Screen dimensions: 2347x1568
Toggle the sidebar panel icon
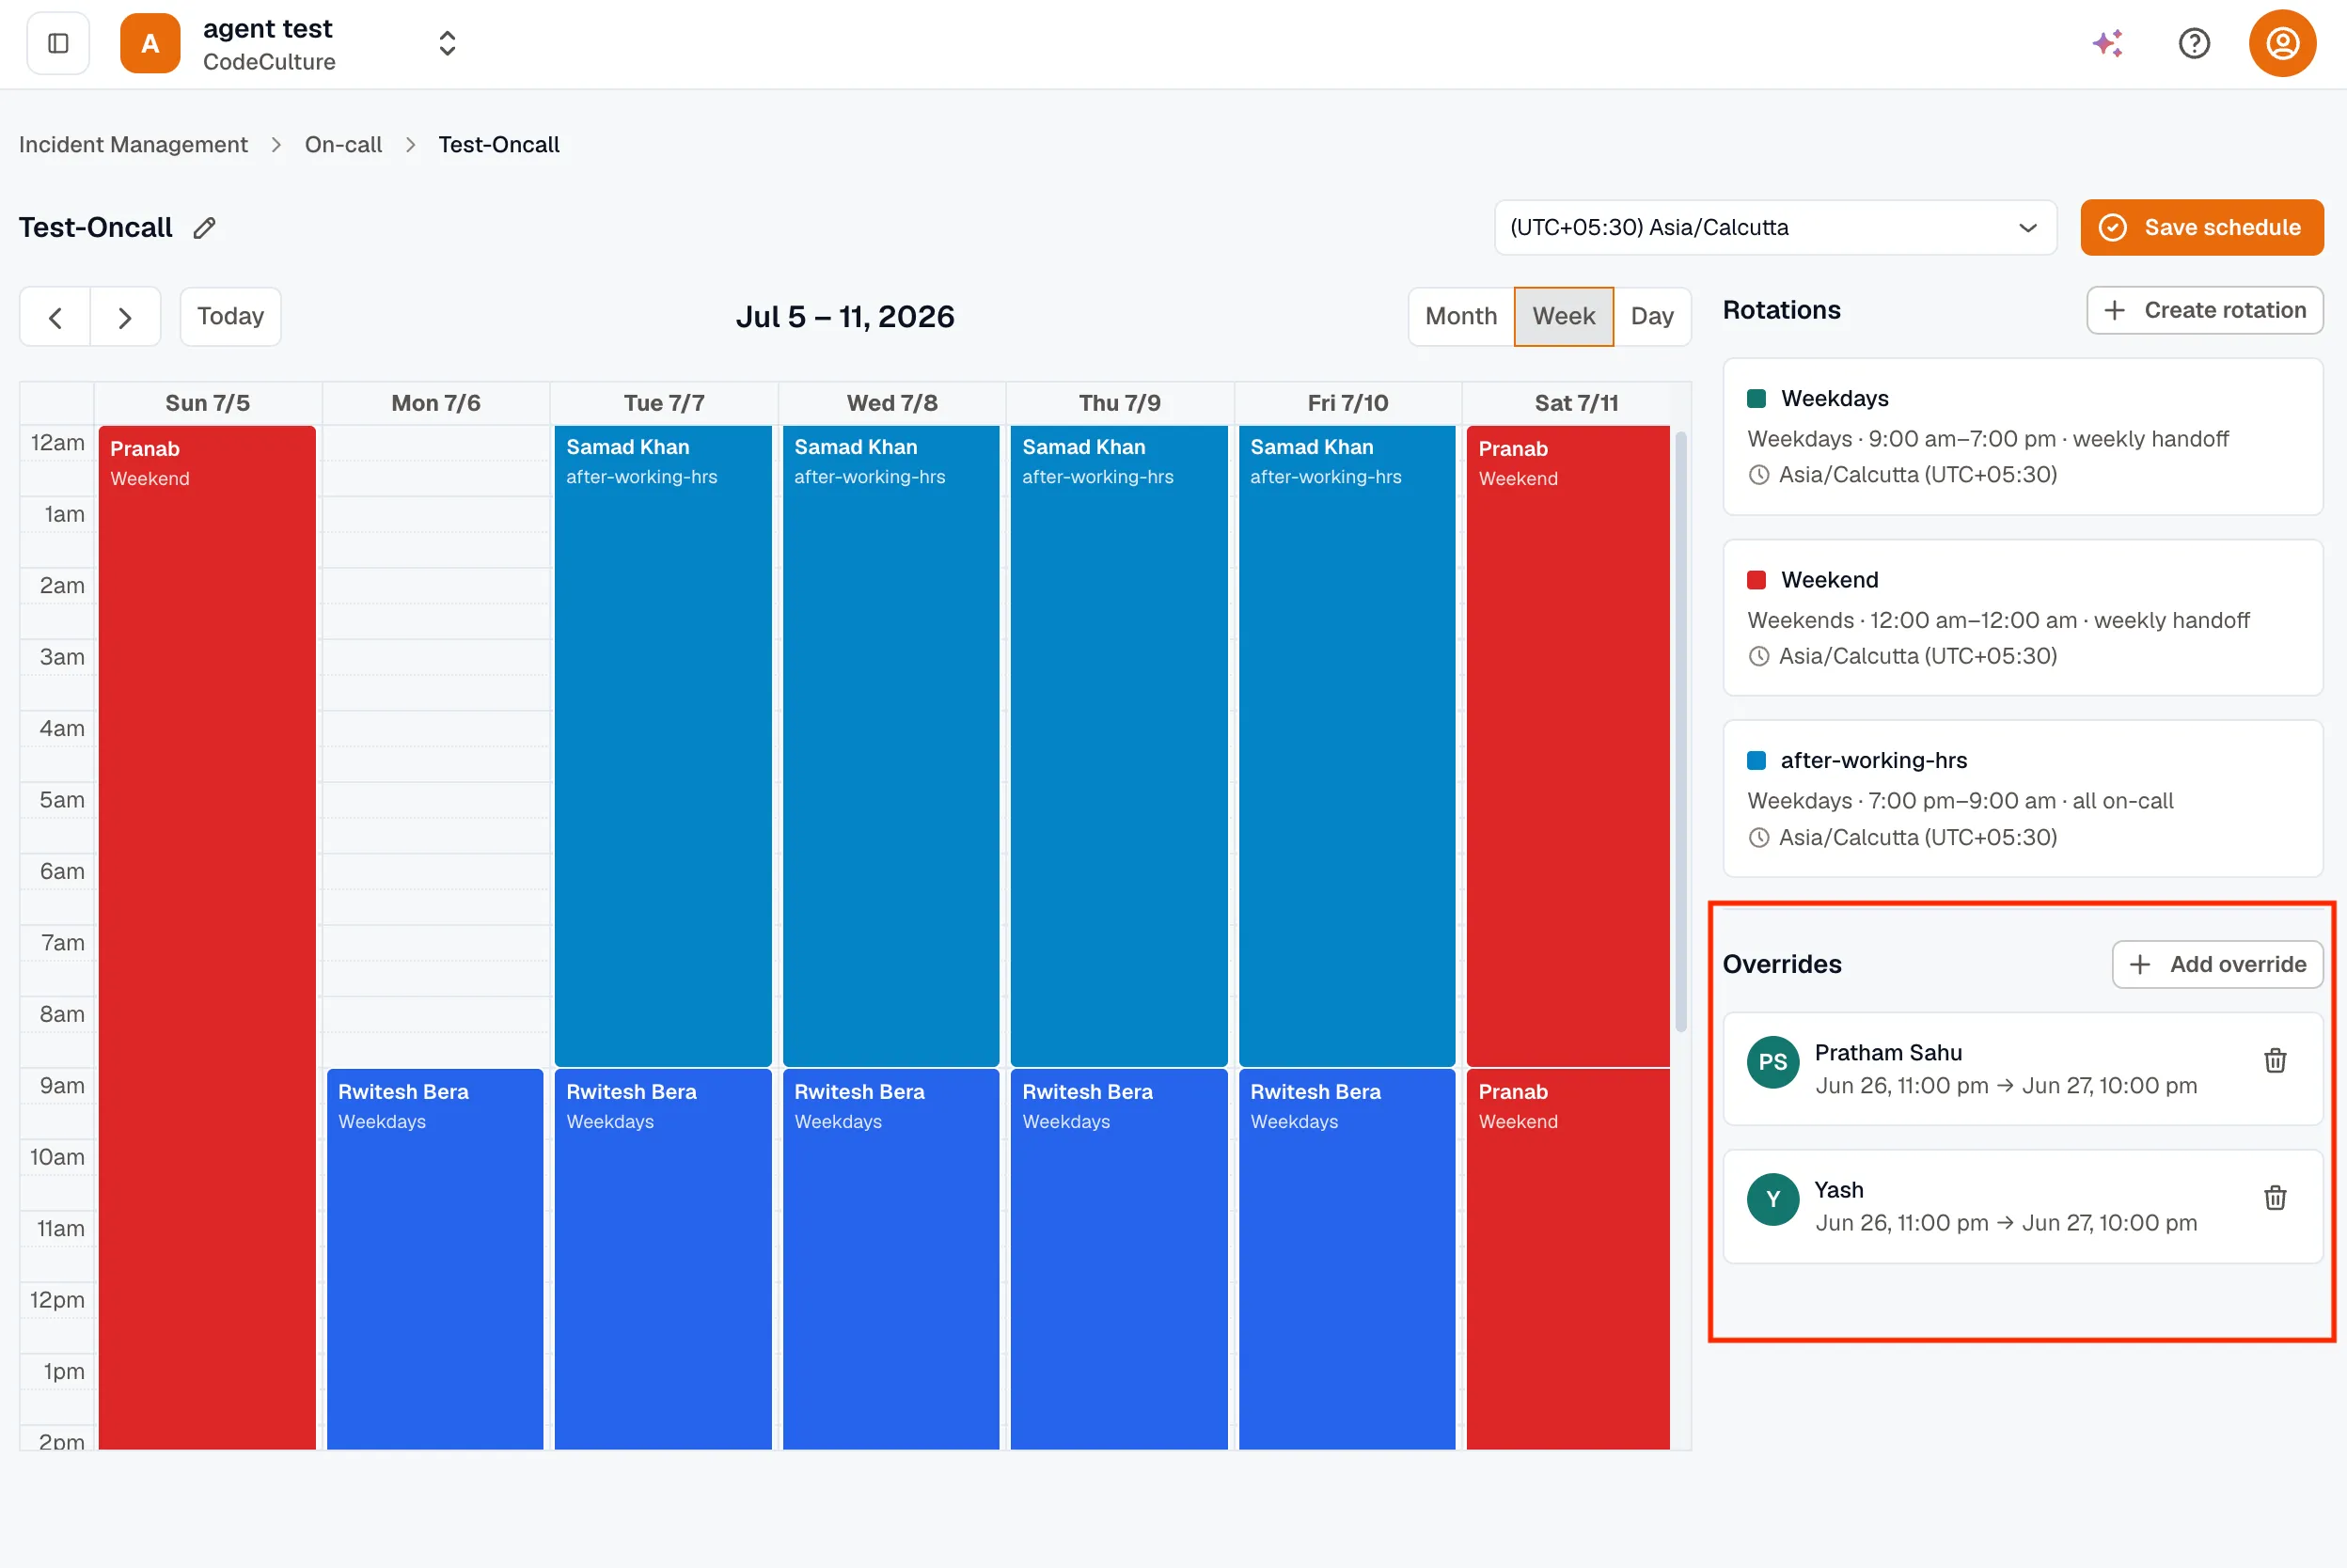coord(58,43)
